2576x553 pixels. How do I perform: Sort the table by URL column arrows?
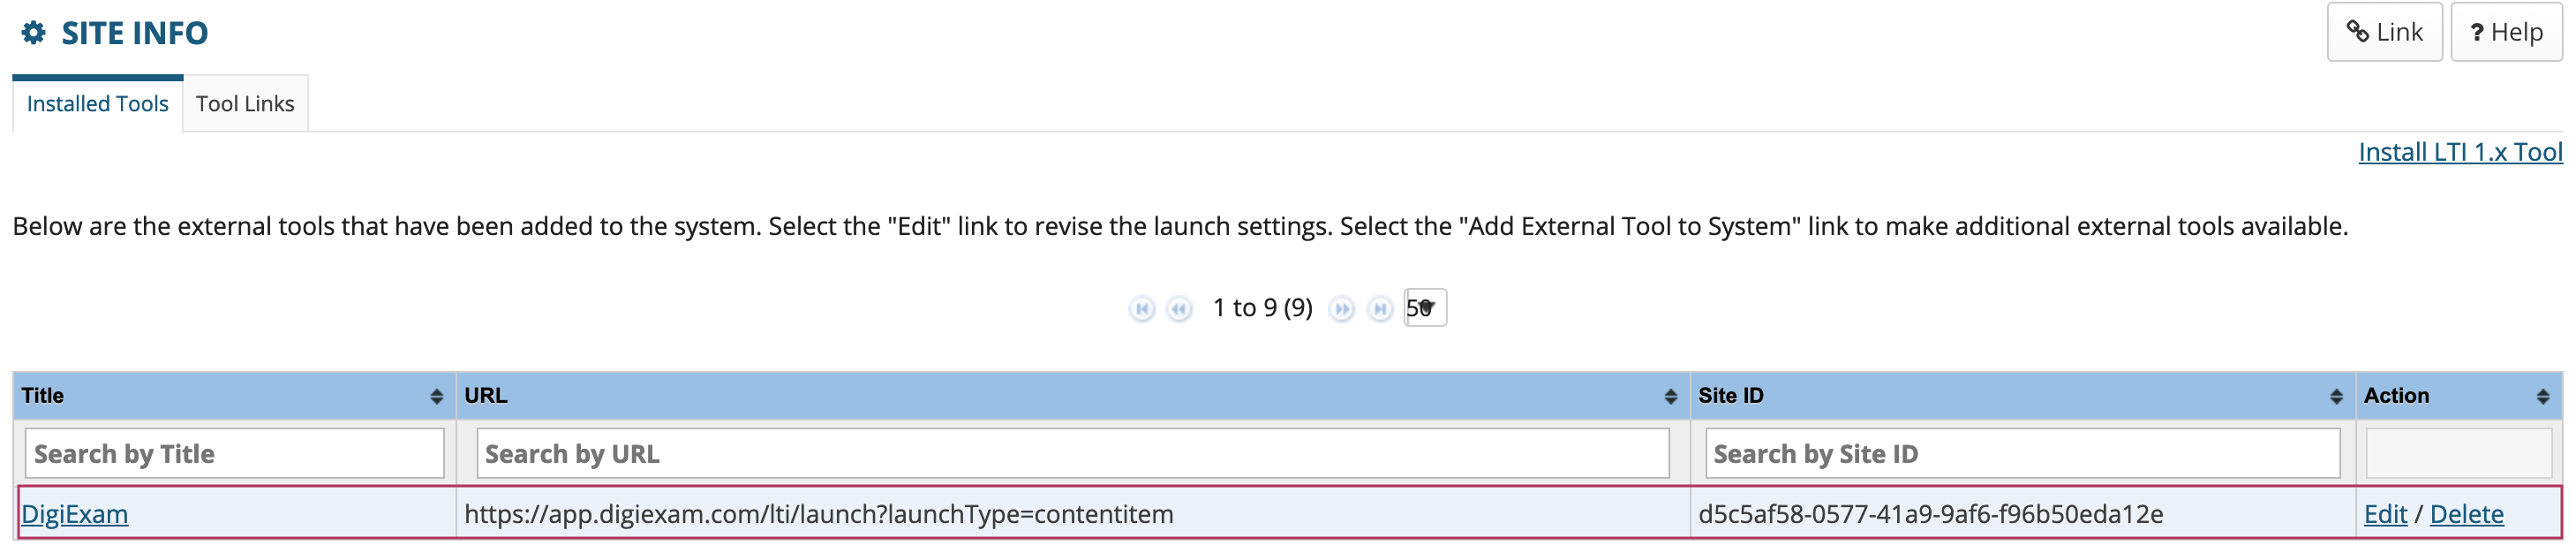point(1670,397)
